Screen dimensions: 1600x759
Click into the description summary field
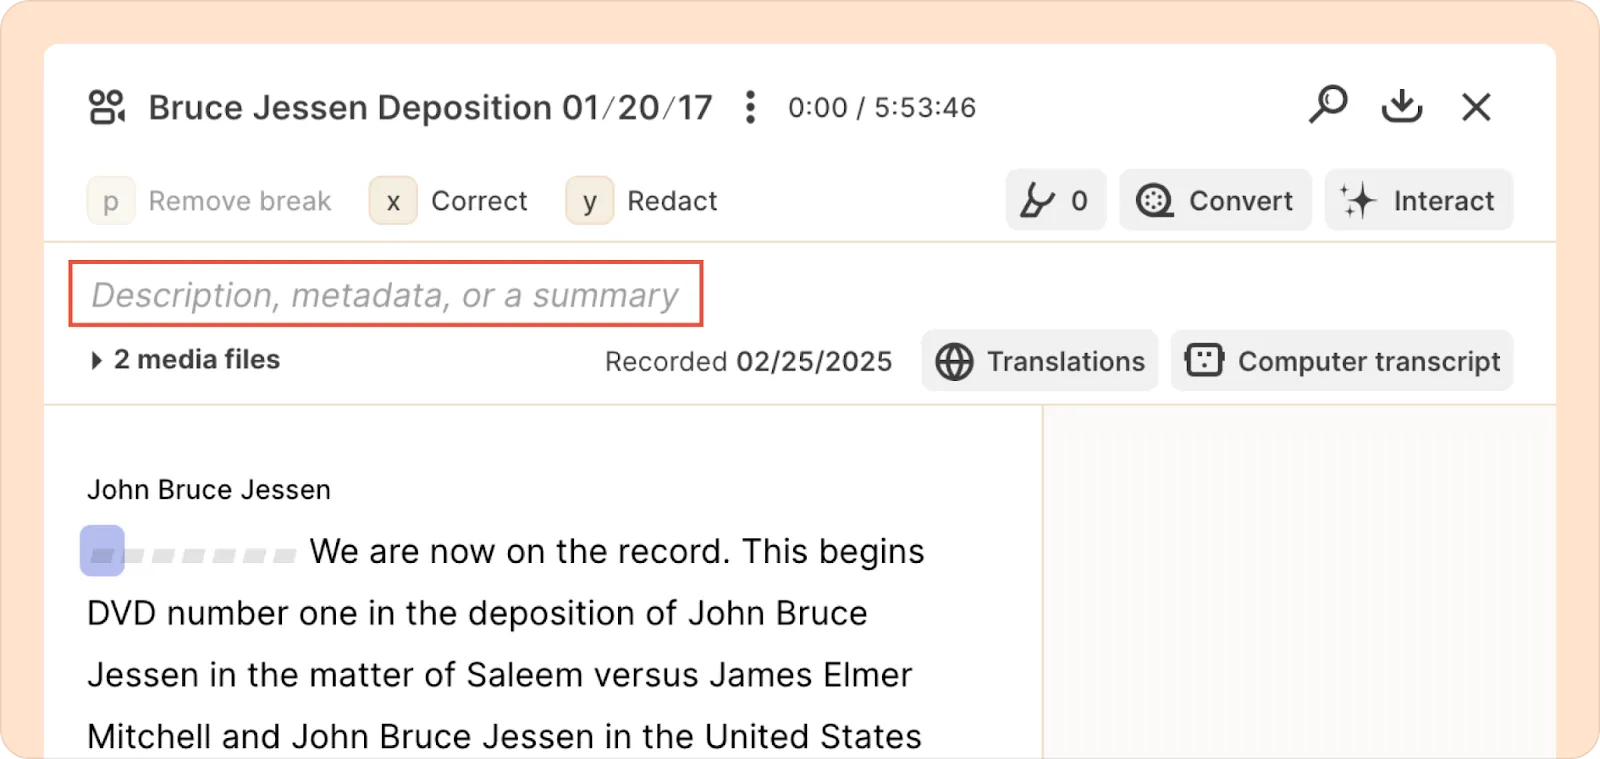point(386,294)
